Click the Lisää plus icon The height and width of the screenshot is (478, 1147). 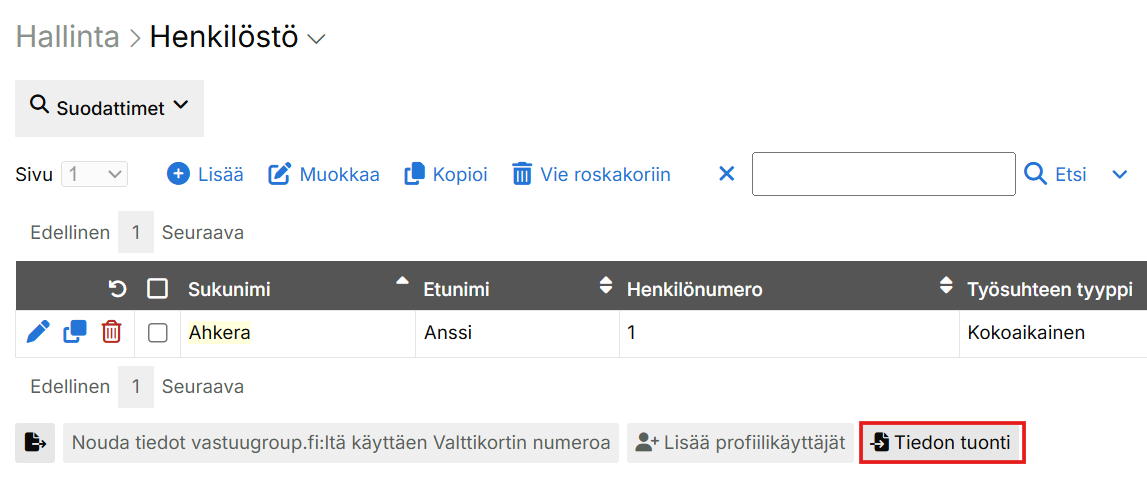[x=178, y=174]
